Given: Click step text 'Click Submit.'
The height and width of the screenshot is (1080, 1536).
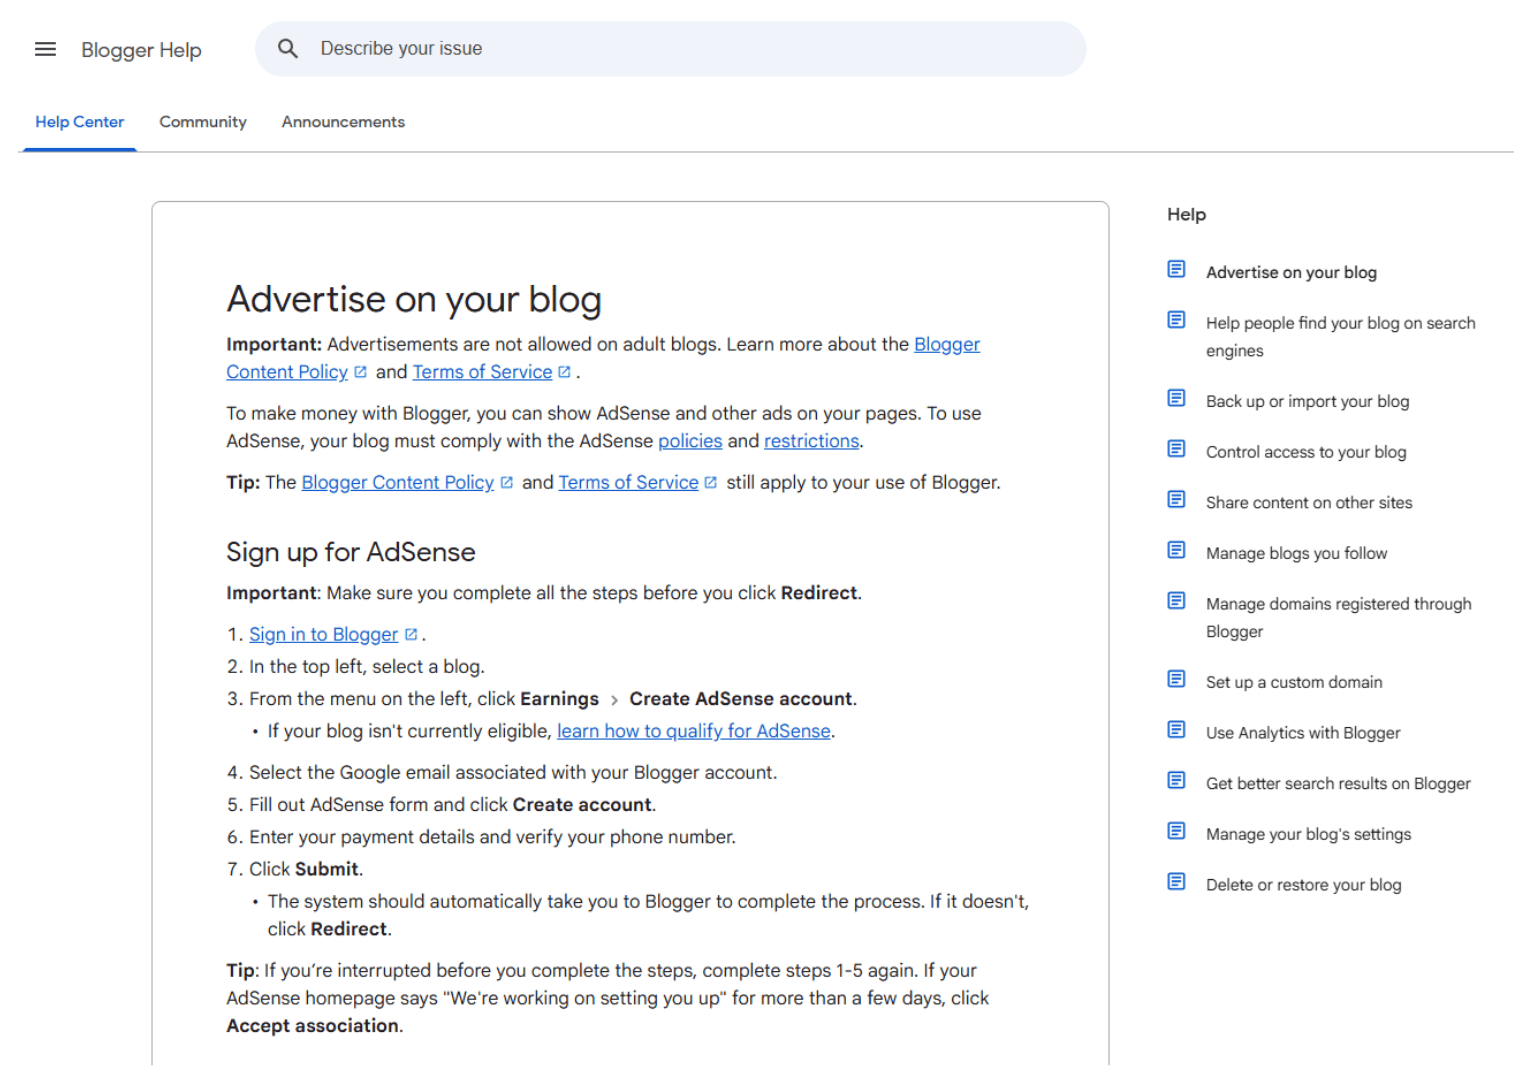Looking at the screenshot, I should 306,869.
